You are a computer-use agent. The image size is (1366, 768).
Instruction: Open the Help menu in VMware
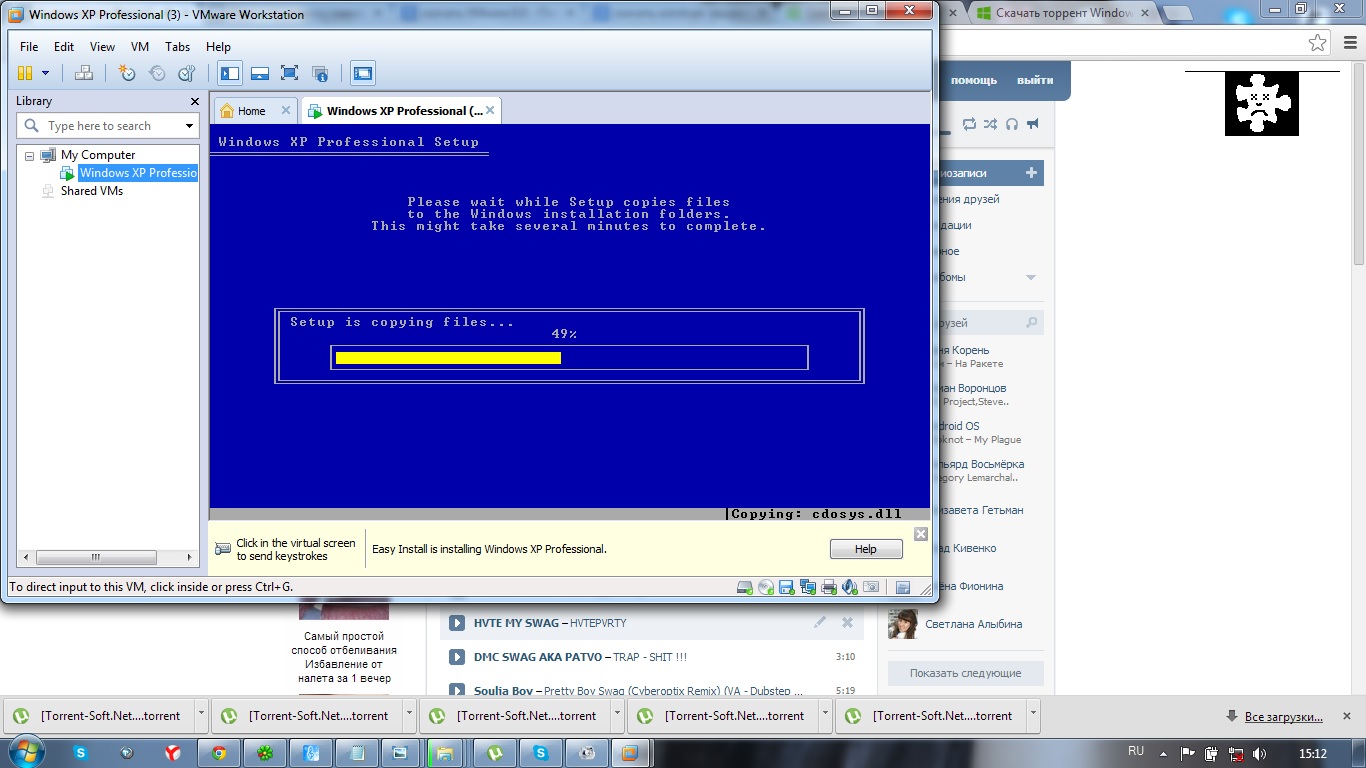[218, 47]
